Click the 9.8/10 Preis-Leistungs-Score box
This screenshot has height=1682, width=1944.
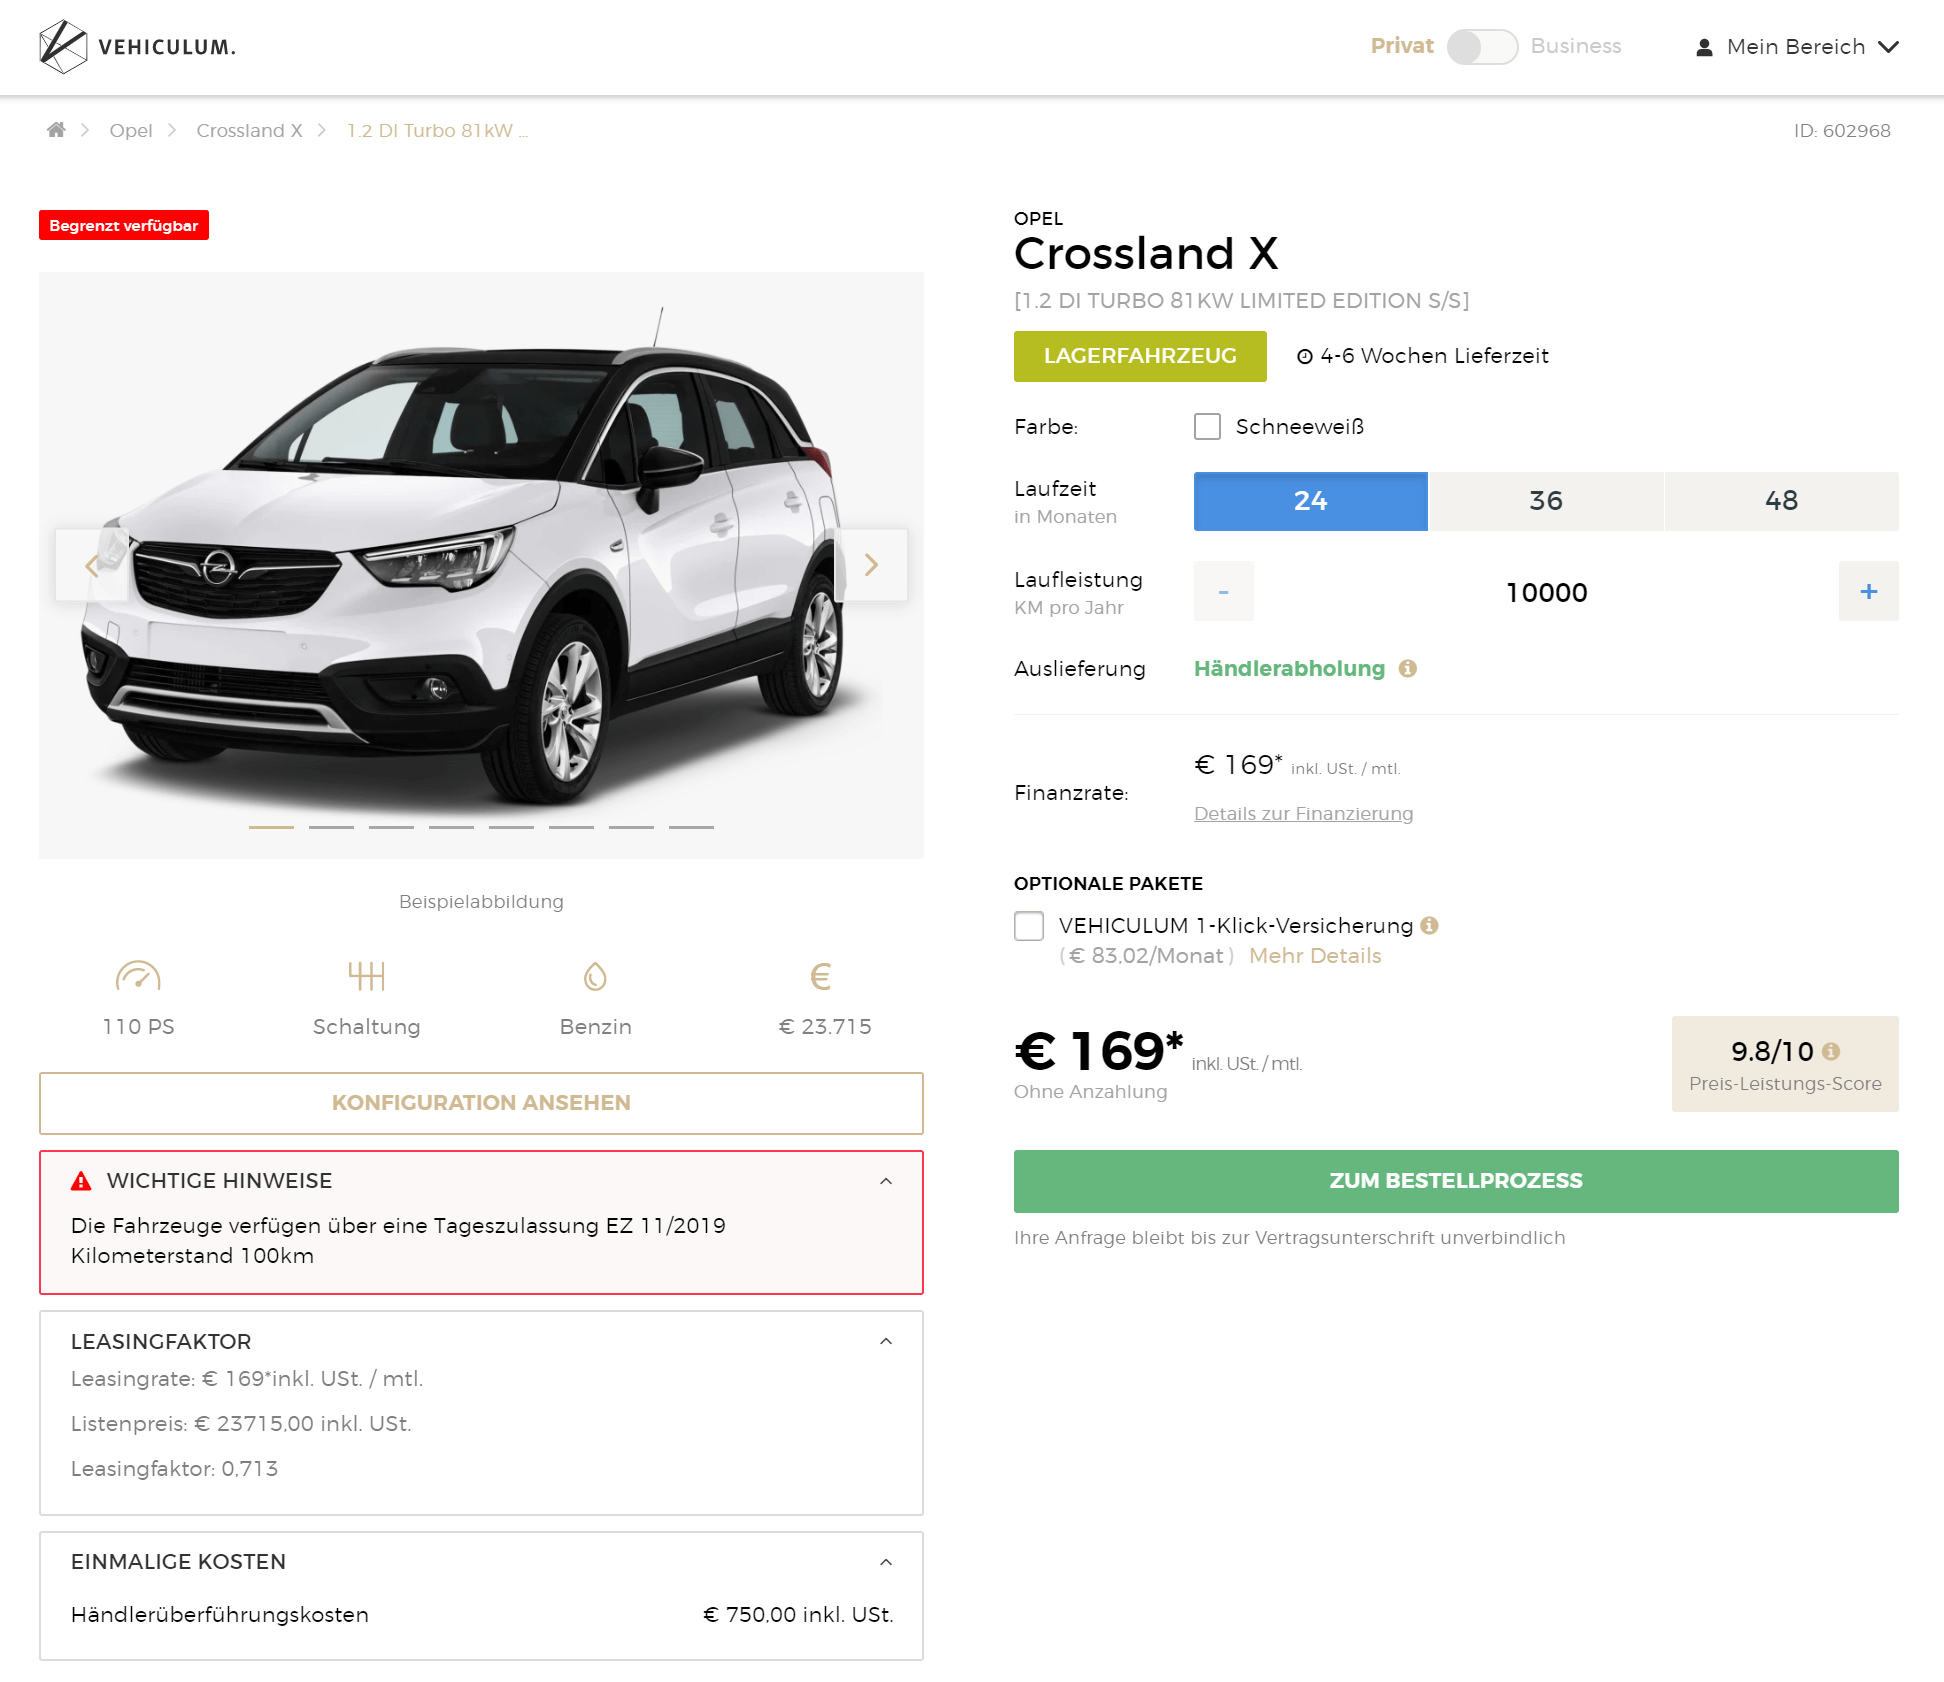(1785, 1064)
